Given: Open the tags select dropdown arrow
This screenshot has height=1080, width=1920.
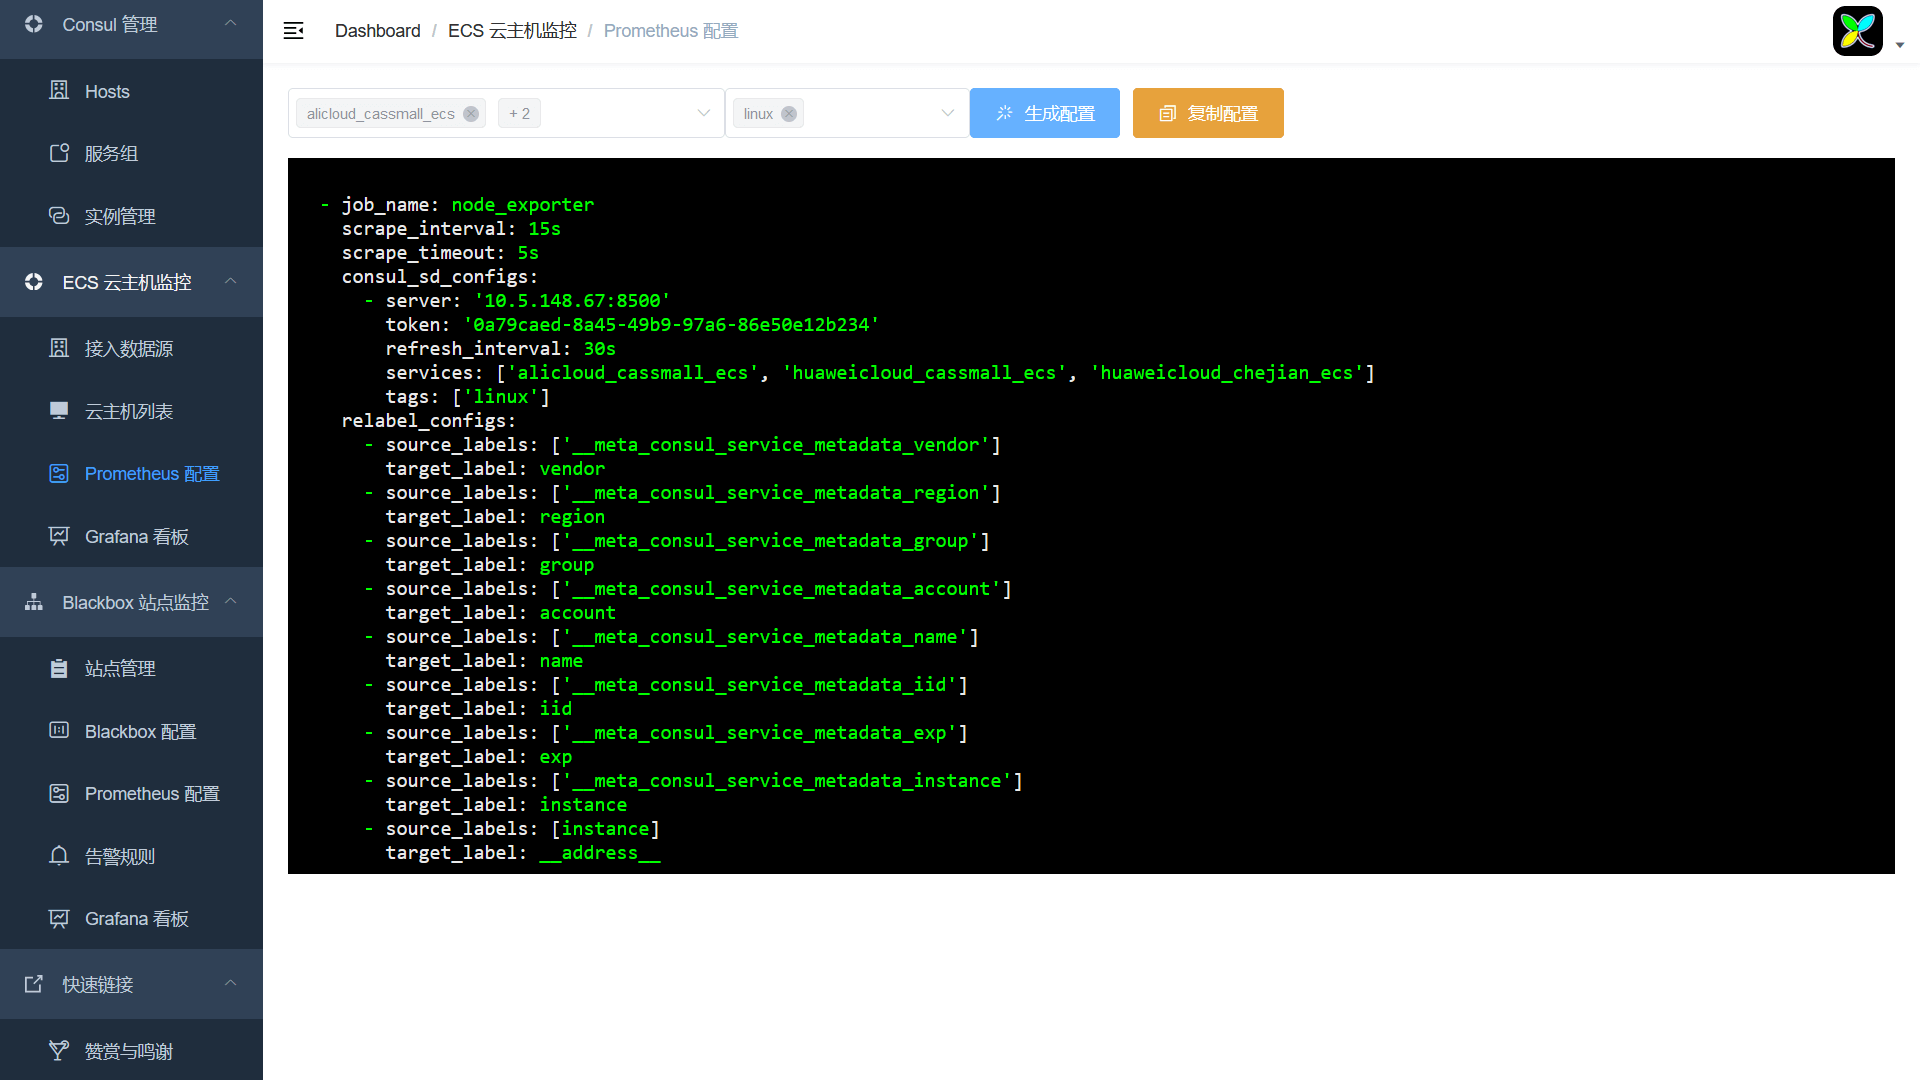Looking at the screenshot, I should (947, 113).
